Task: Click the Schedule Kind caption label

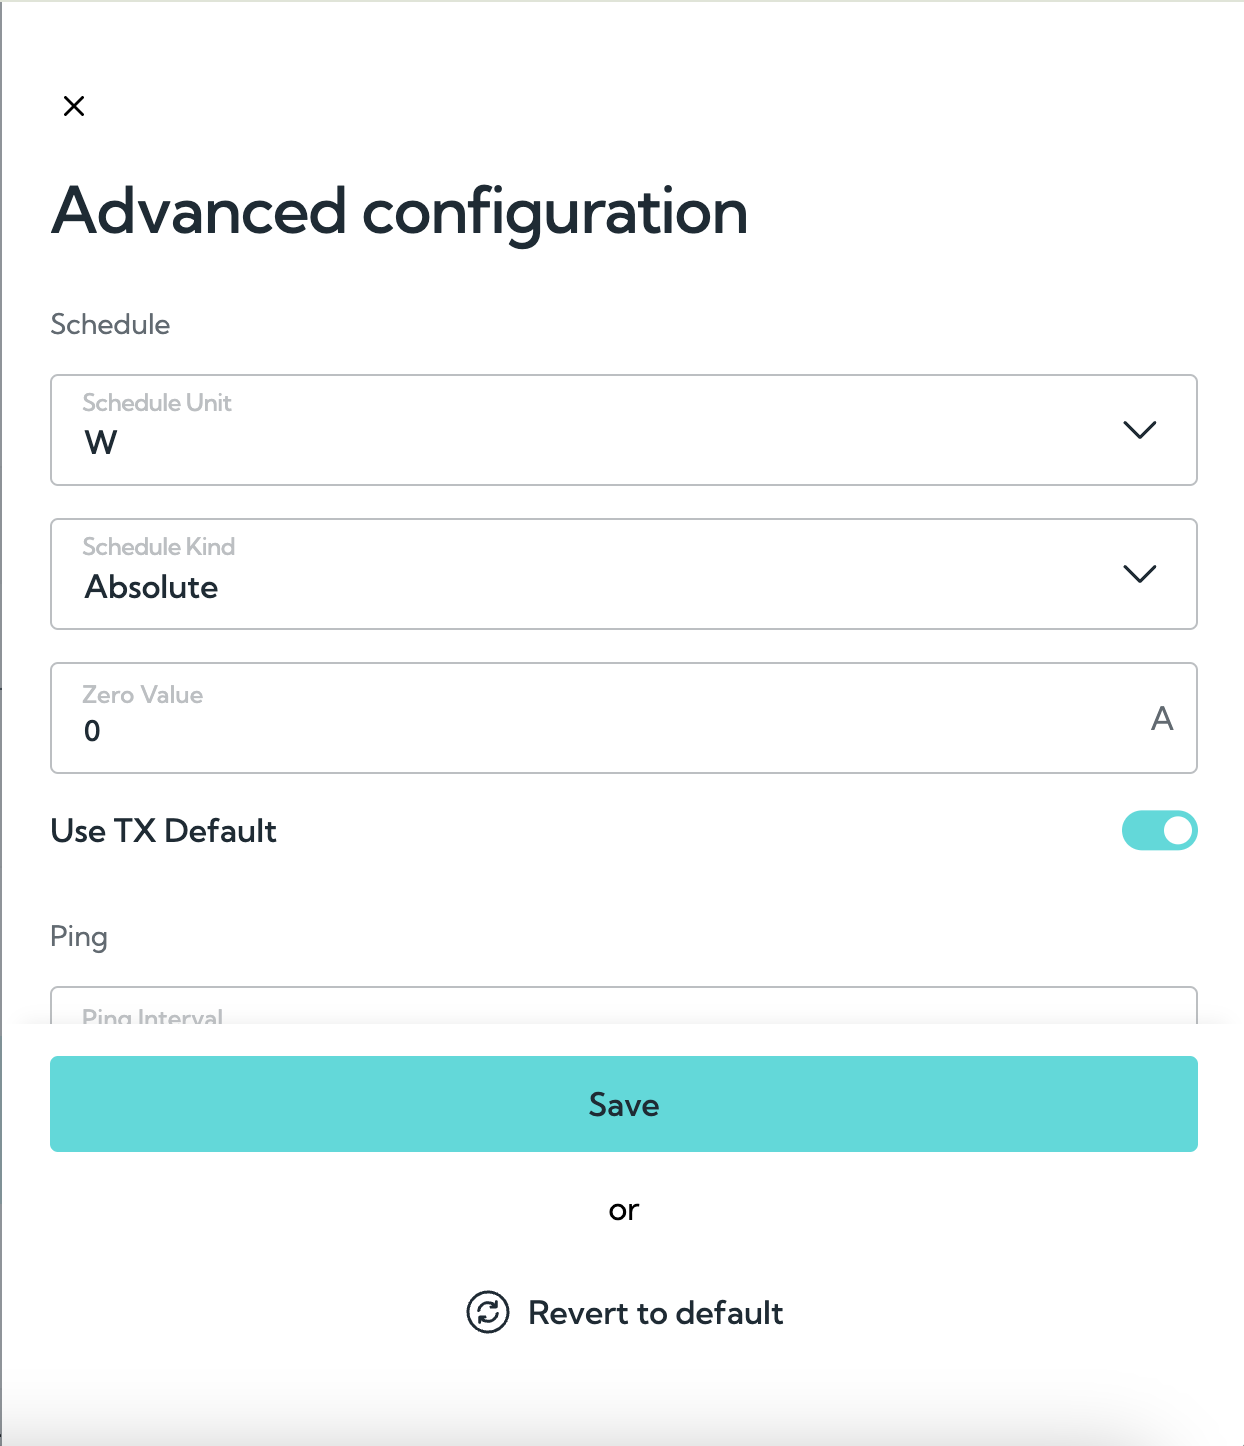Action: (x=159, y=547)
